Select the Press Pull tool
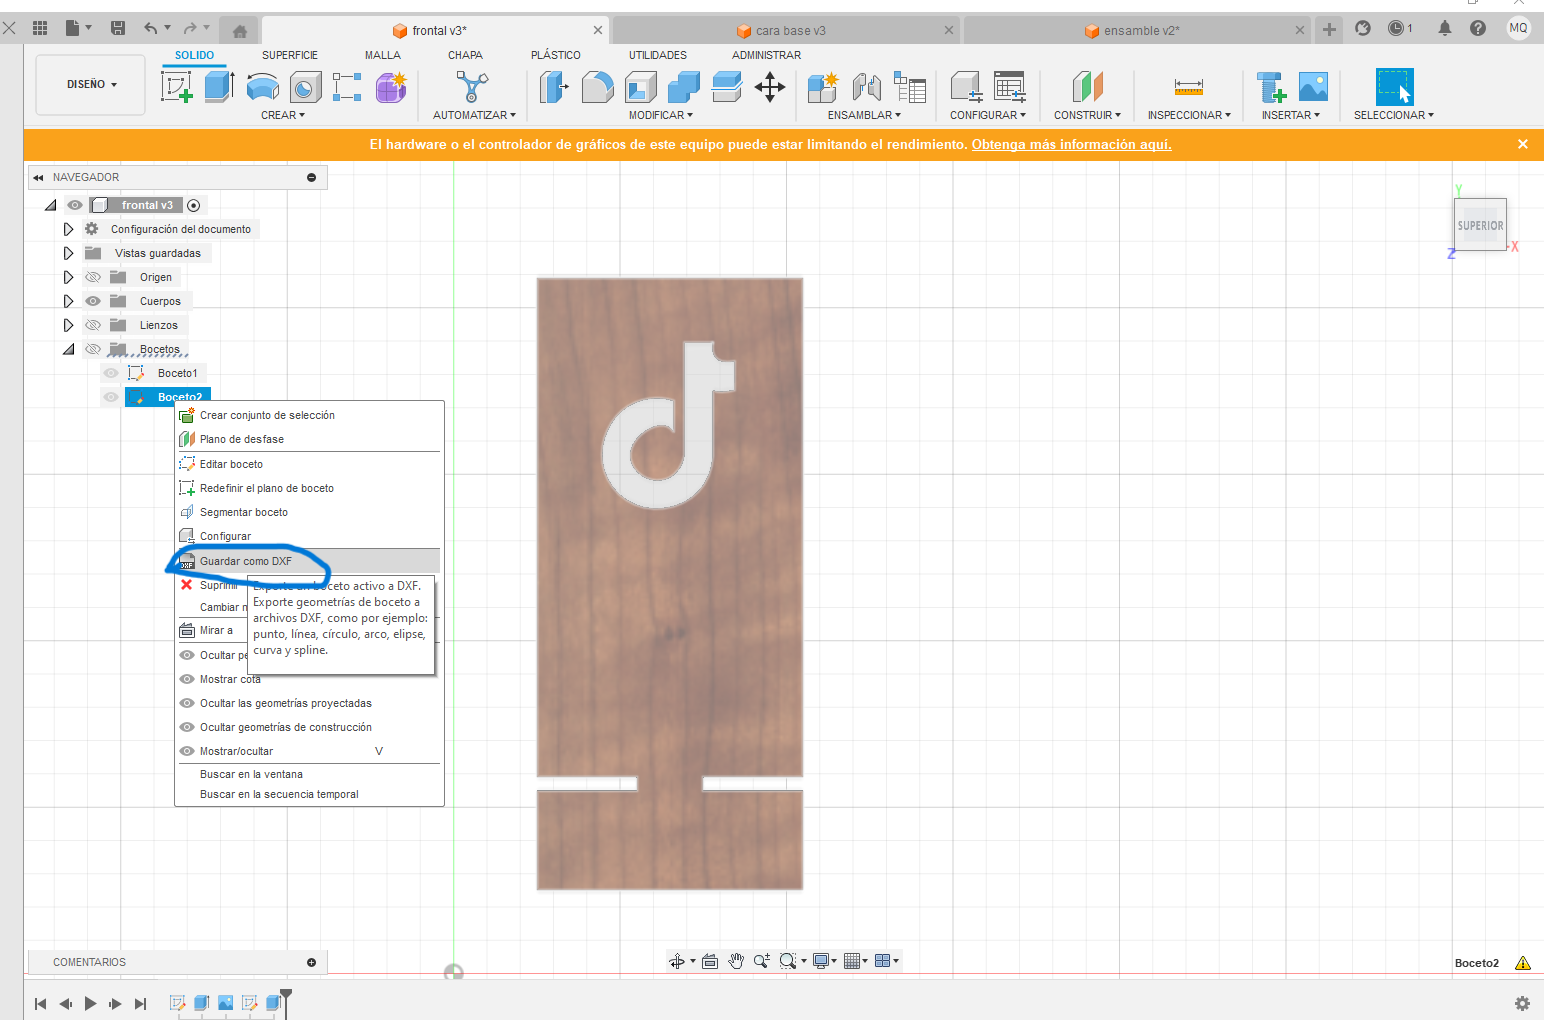1544x1020 pixels. 554,87
